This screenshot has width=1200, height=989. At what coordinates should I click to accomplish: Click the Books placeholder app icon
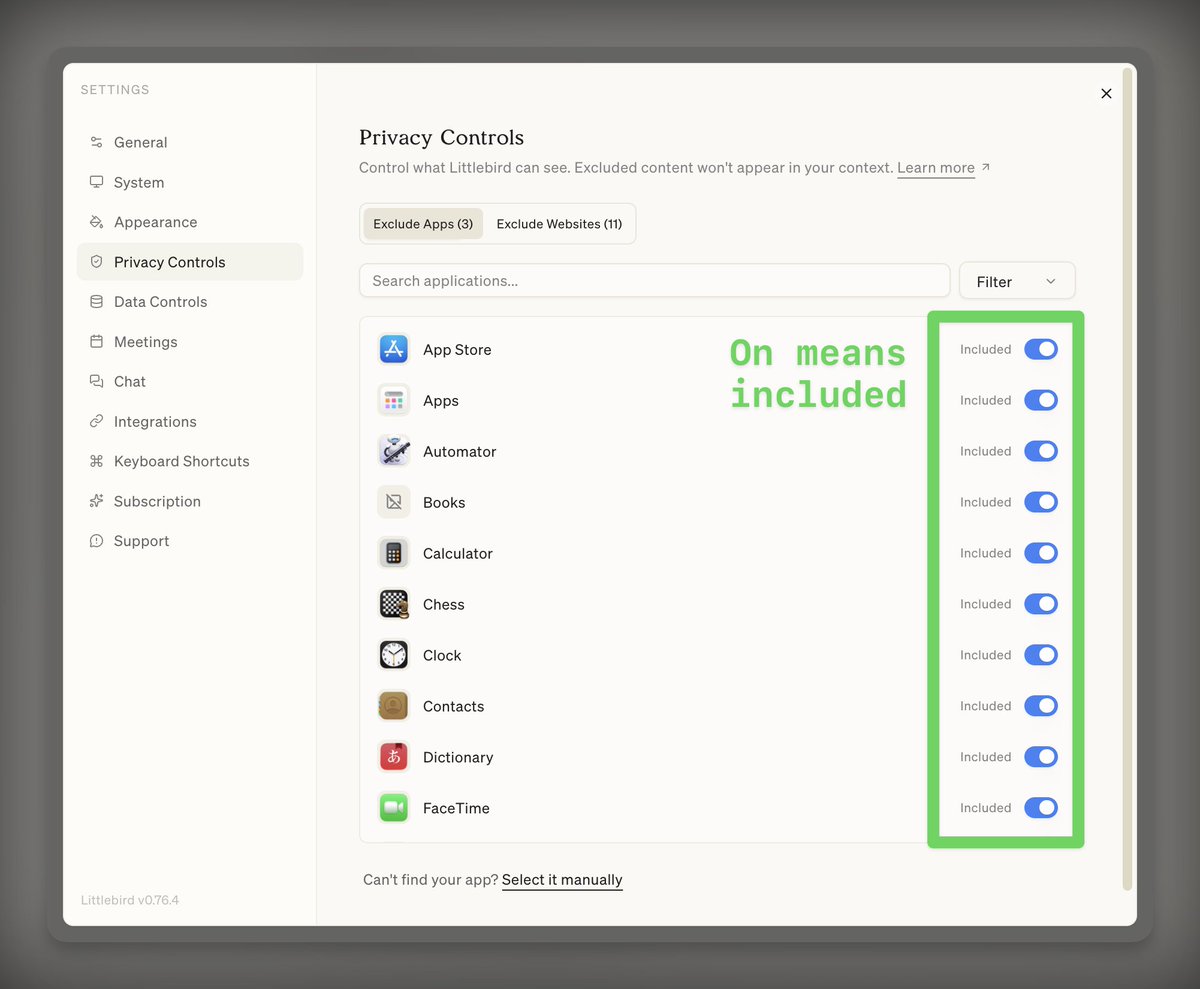394,502
